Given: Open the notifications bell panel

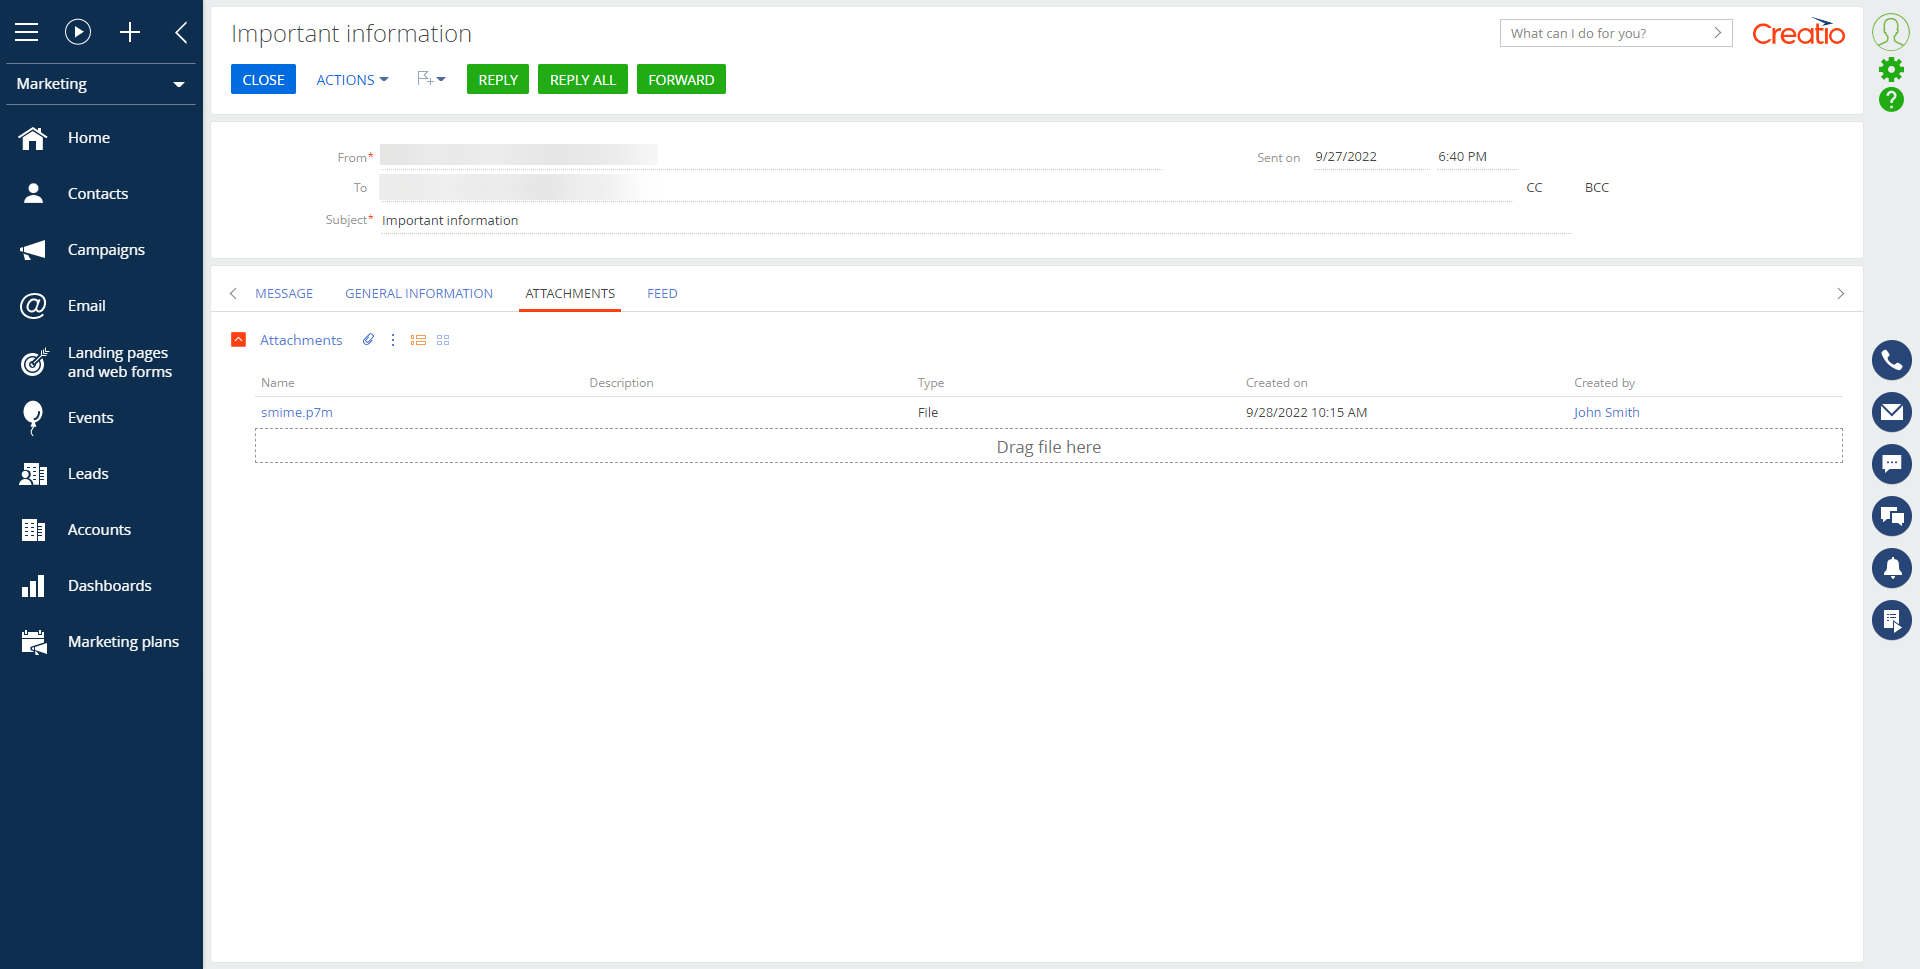Looking at the screenshot, I should point(1892,568).
